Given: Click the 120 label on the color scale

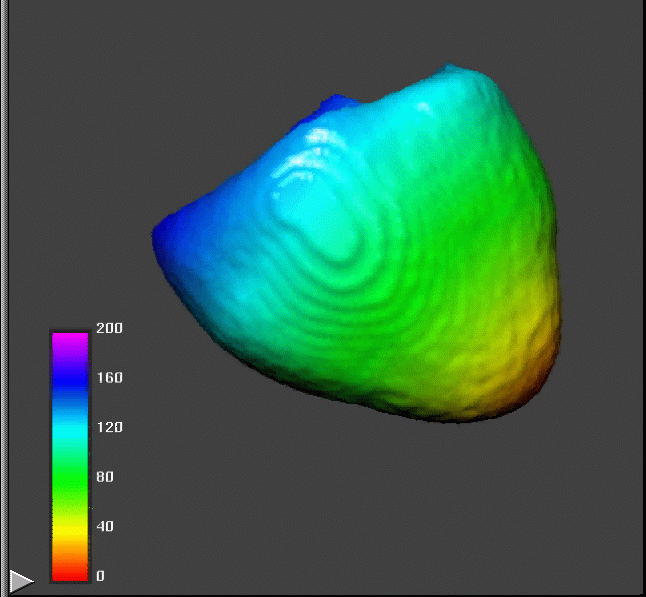Looking at the screenshot, I should tap(109, 427).
